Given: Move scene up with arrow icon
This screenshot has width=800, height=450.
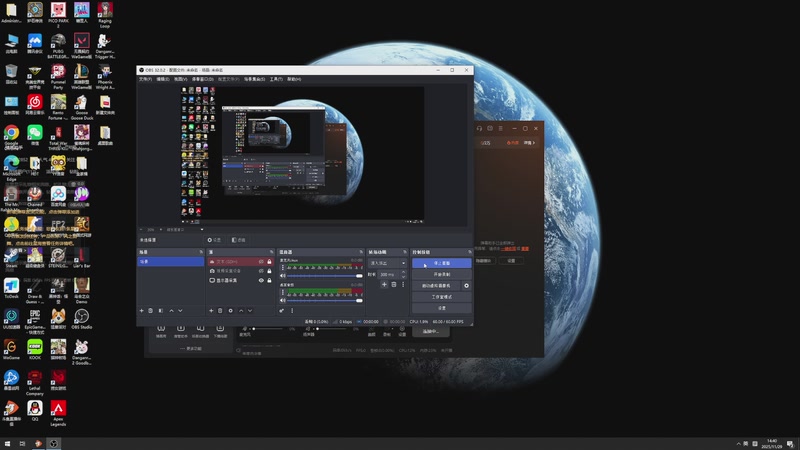Looking at the screenshot, I should pyautogui.click(x=171, y=311).
